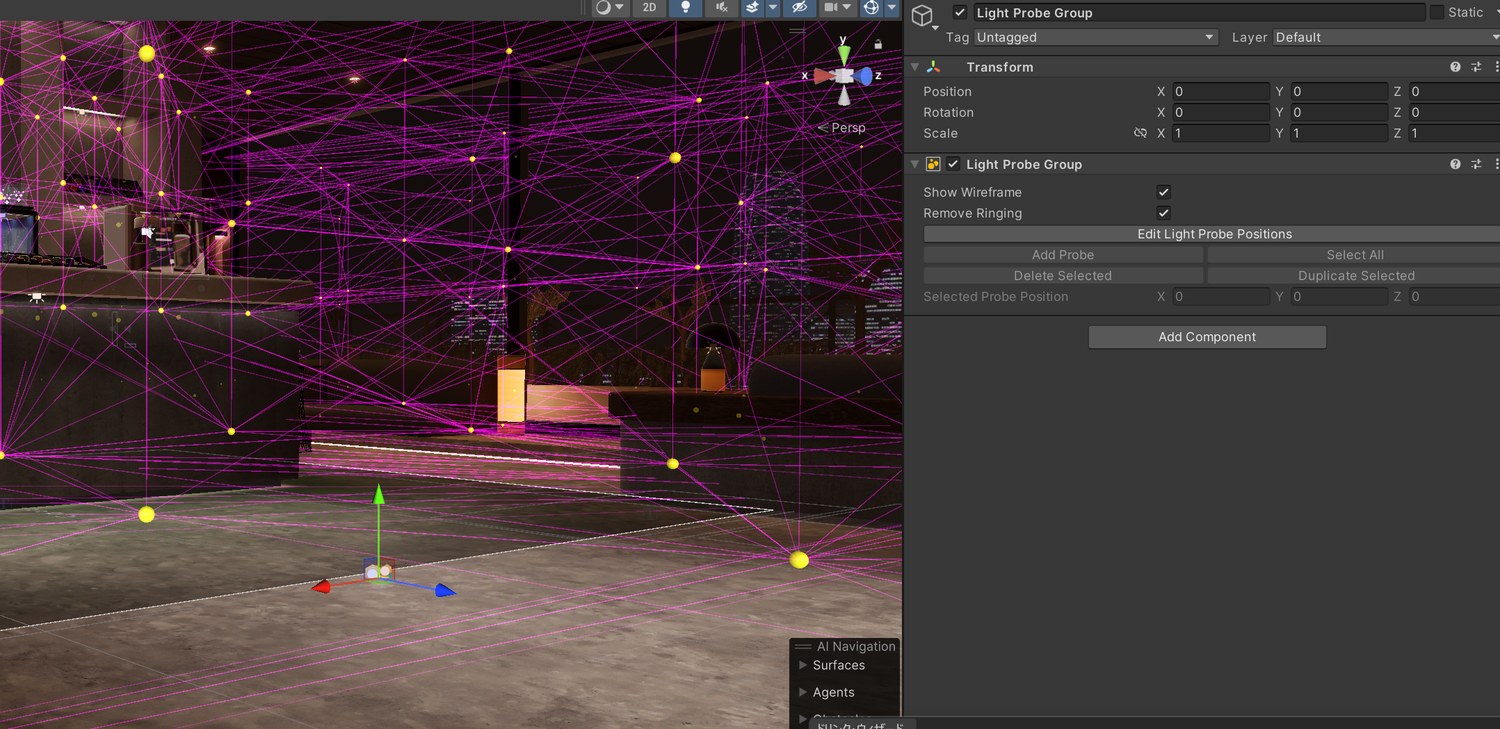Viewport: 1500px width, 729px height.
Task: Click the Light Probe Group component icon
Action: point(933,164)
